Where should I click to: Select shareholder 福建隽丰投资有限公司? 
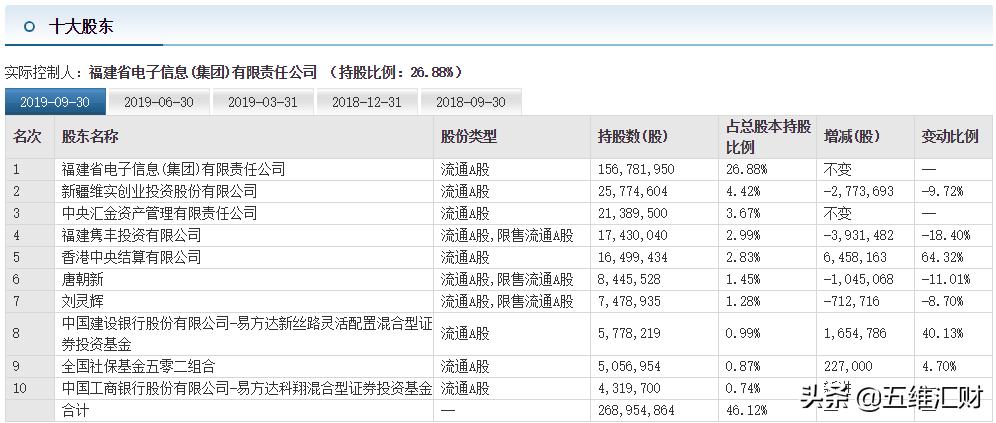[x=131, y=236]
